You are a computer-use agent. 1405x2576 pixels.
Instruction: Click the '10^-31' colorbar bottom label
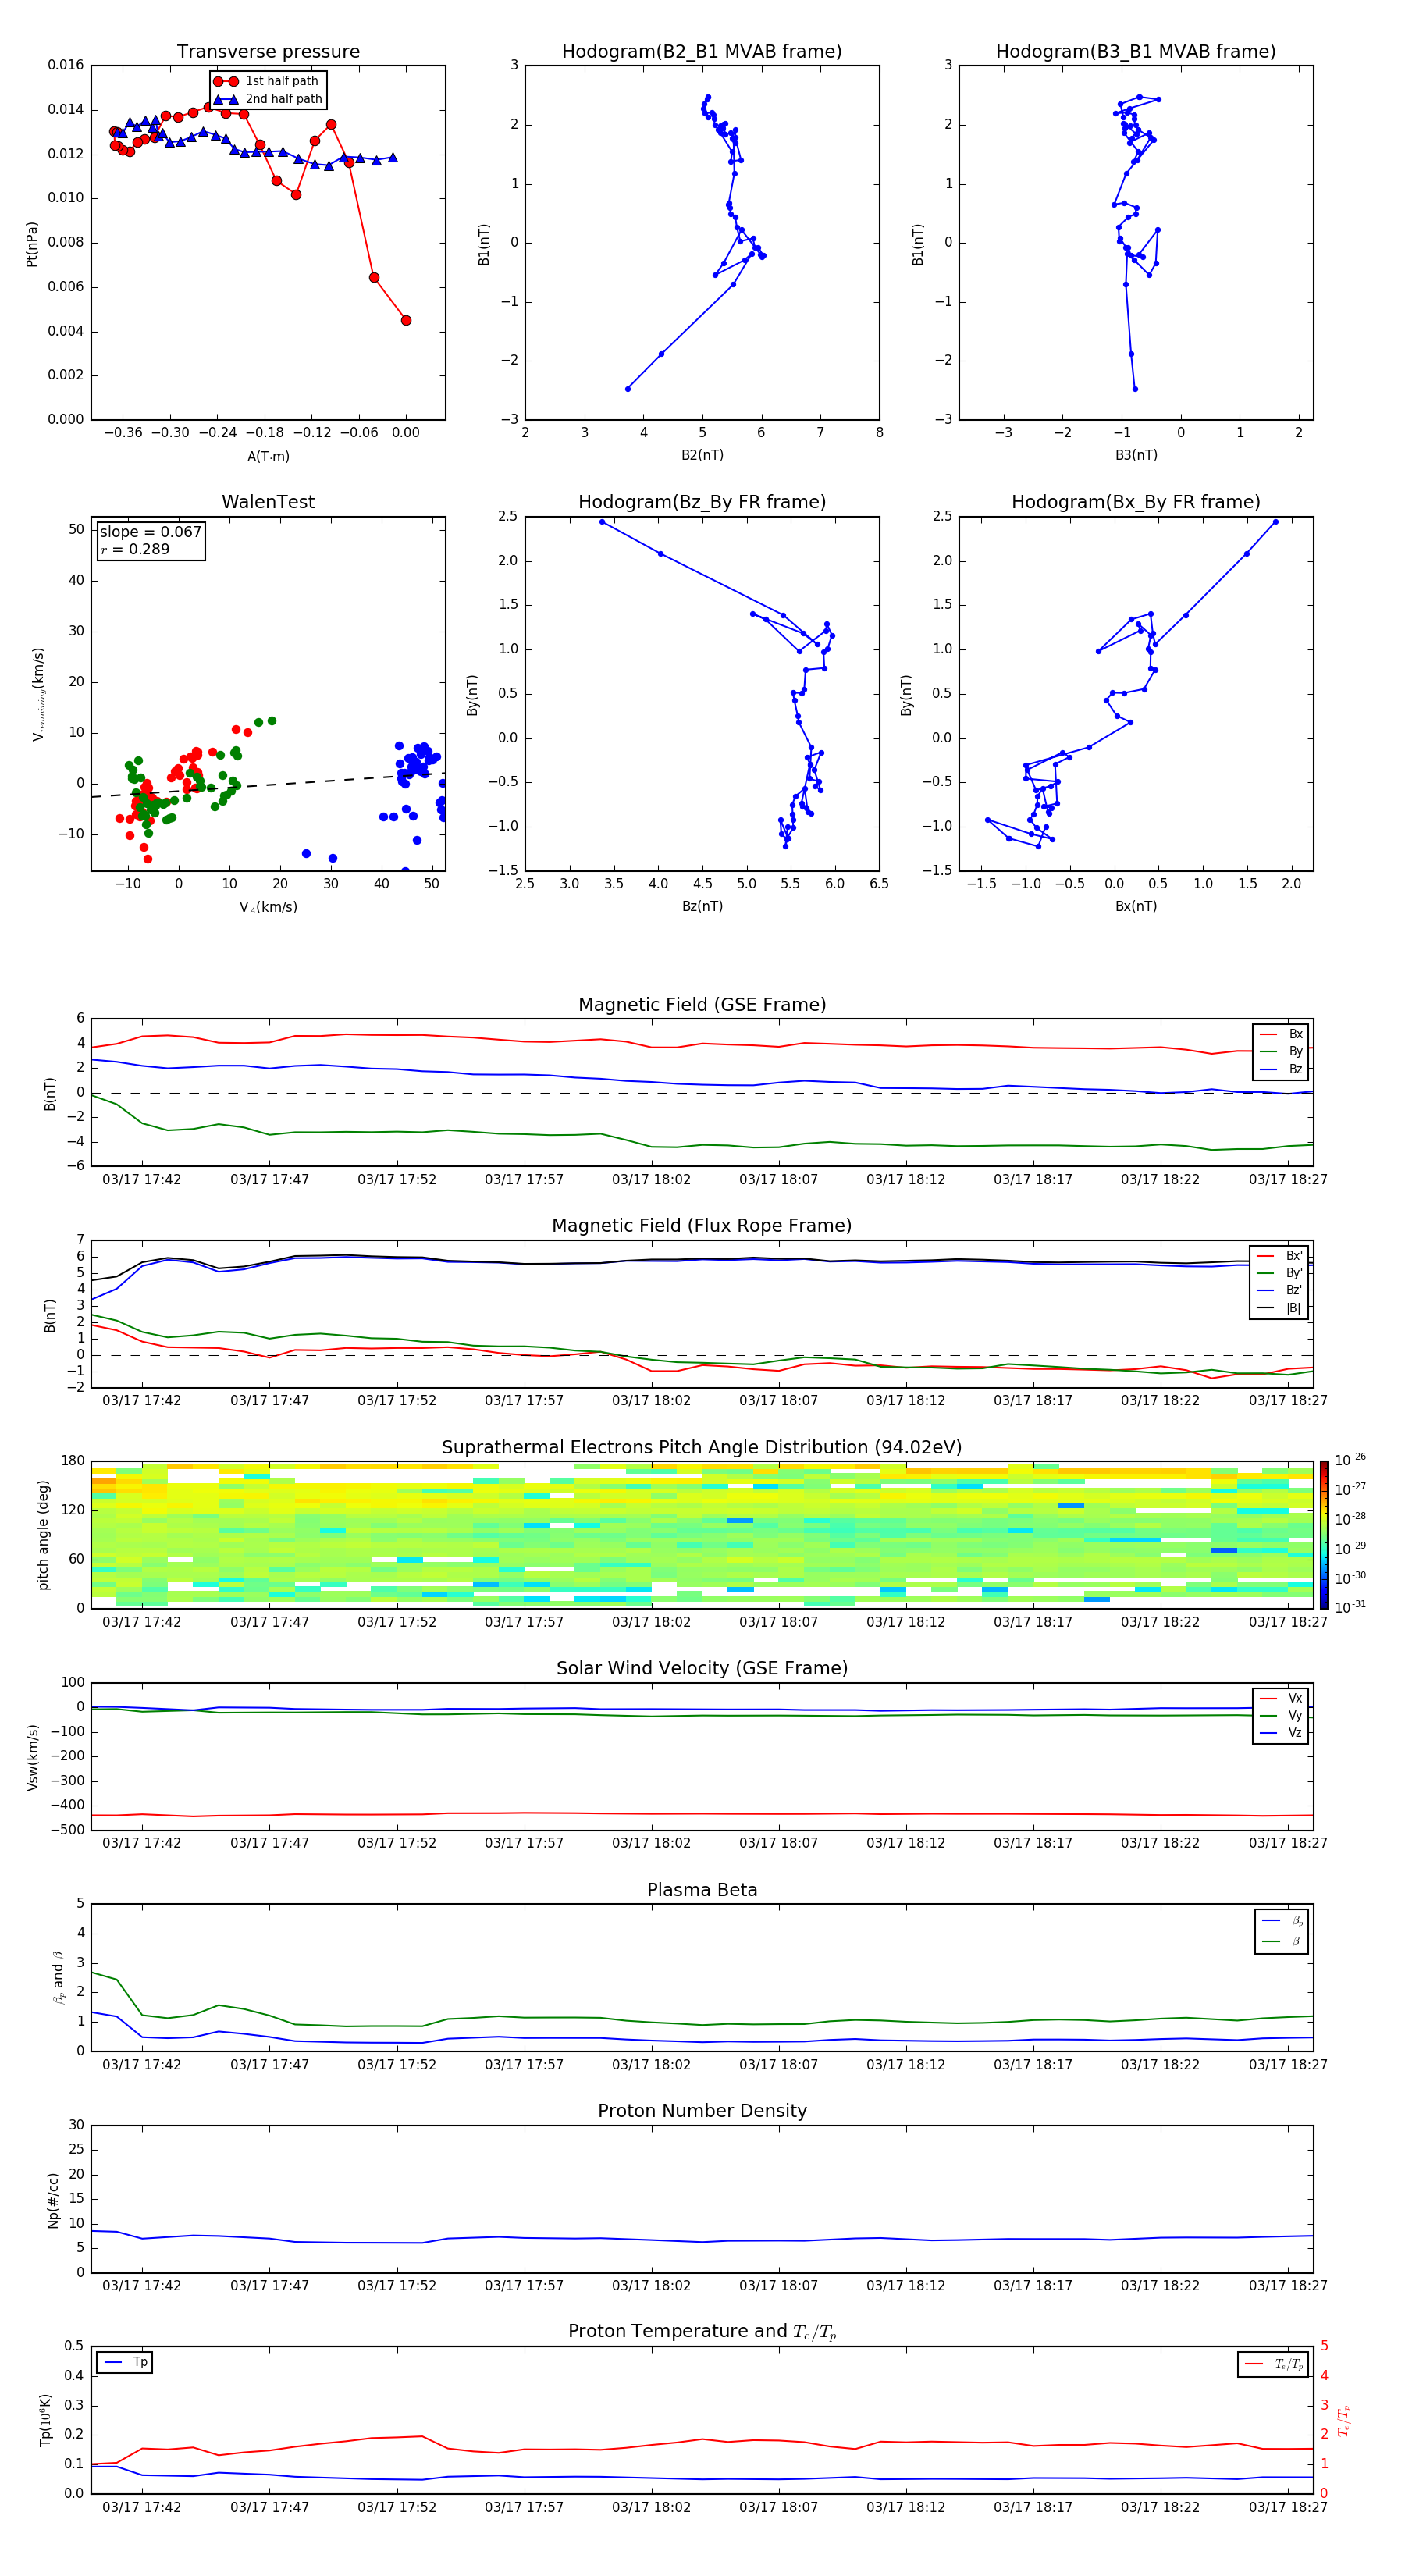[1350, 1607]
